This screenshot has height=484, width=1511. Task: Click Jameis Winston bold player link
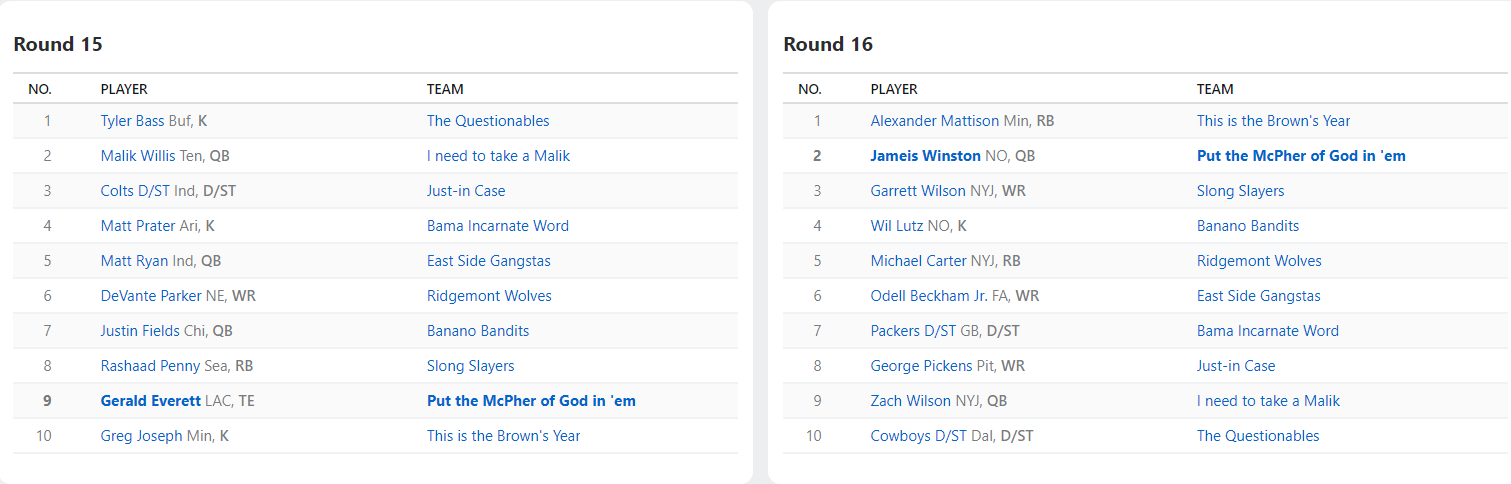[x=925, y=156]
